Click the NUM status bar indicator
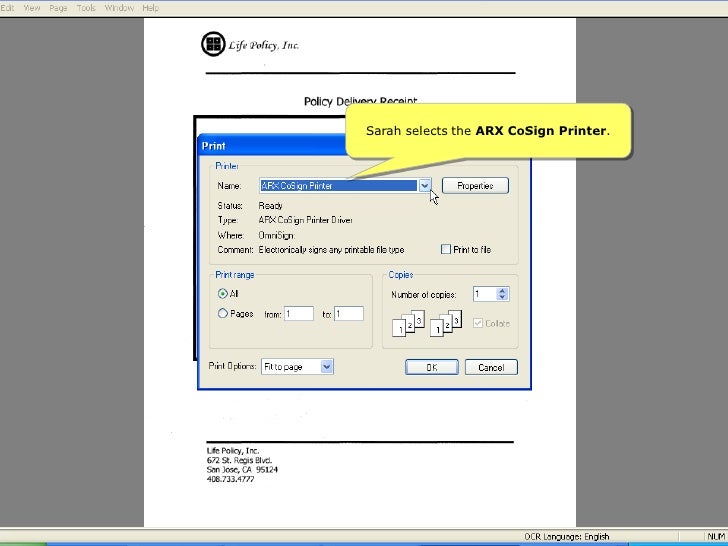The height and width of the screenshot is (546, 728). coord(716,537)
